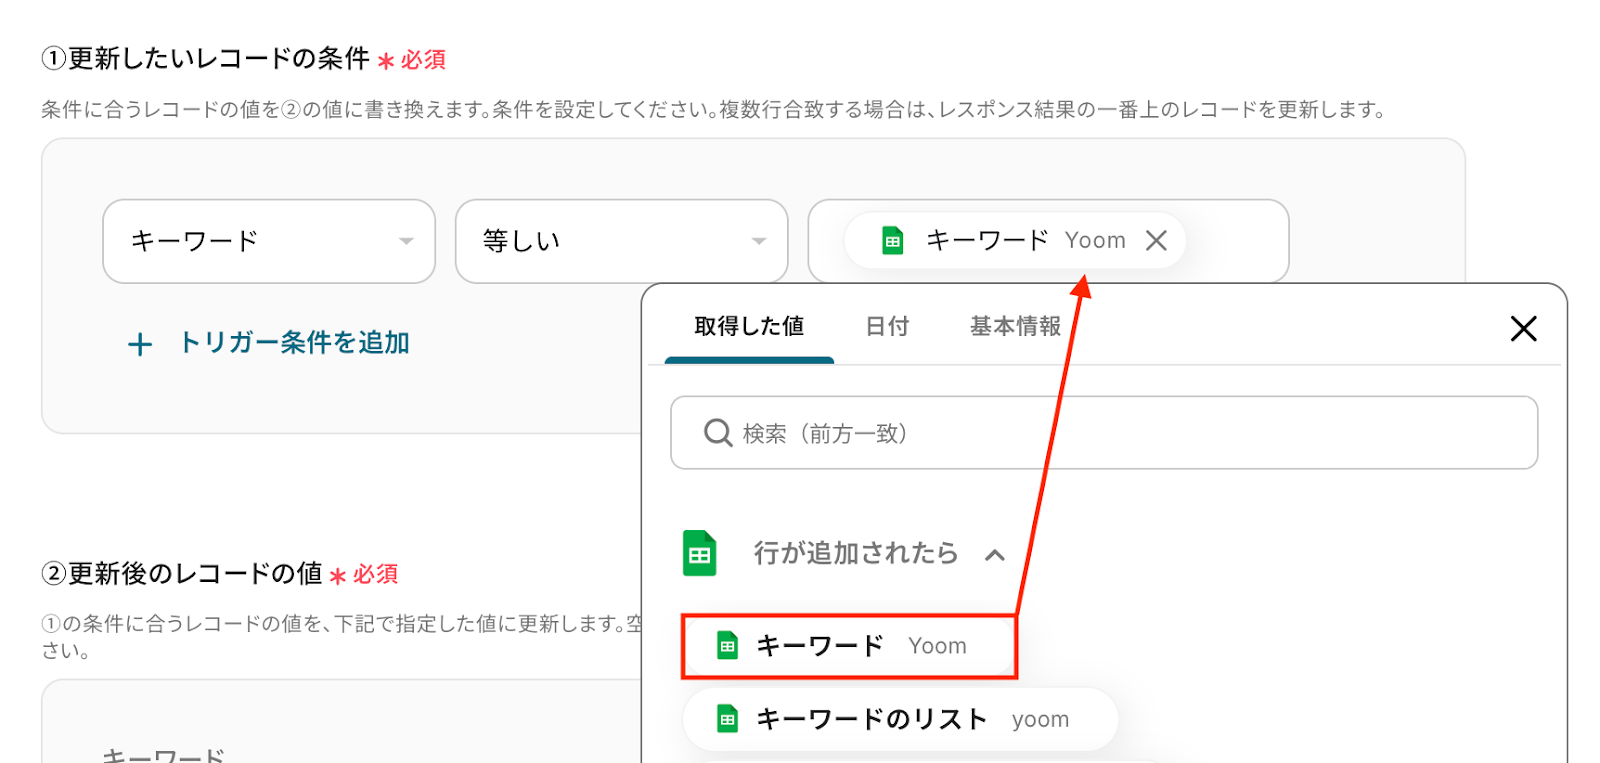The width and height of the screenshot is (1600, 763).
Task: Click sheet icon inside selected value chip
Action: [x=893, y=241]
